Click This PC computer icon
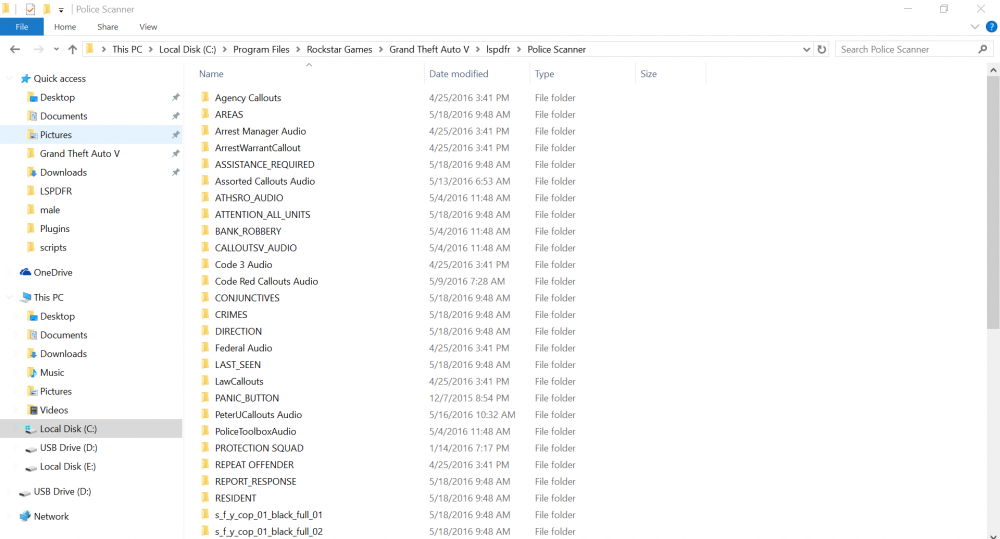This screenshot has height=539, width=1000. click(x=26, y=297)
